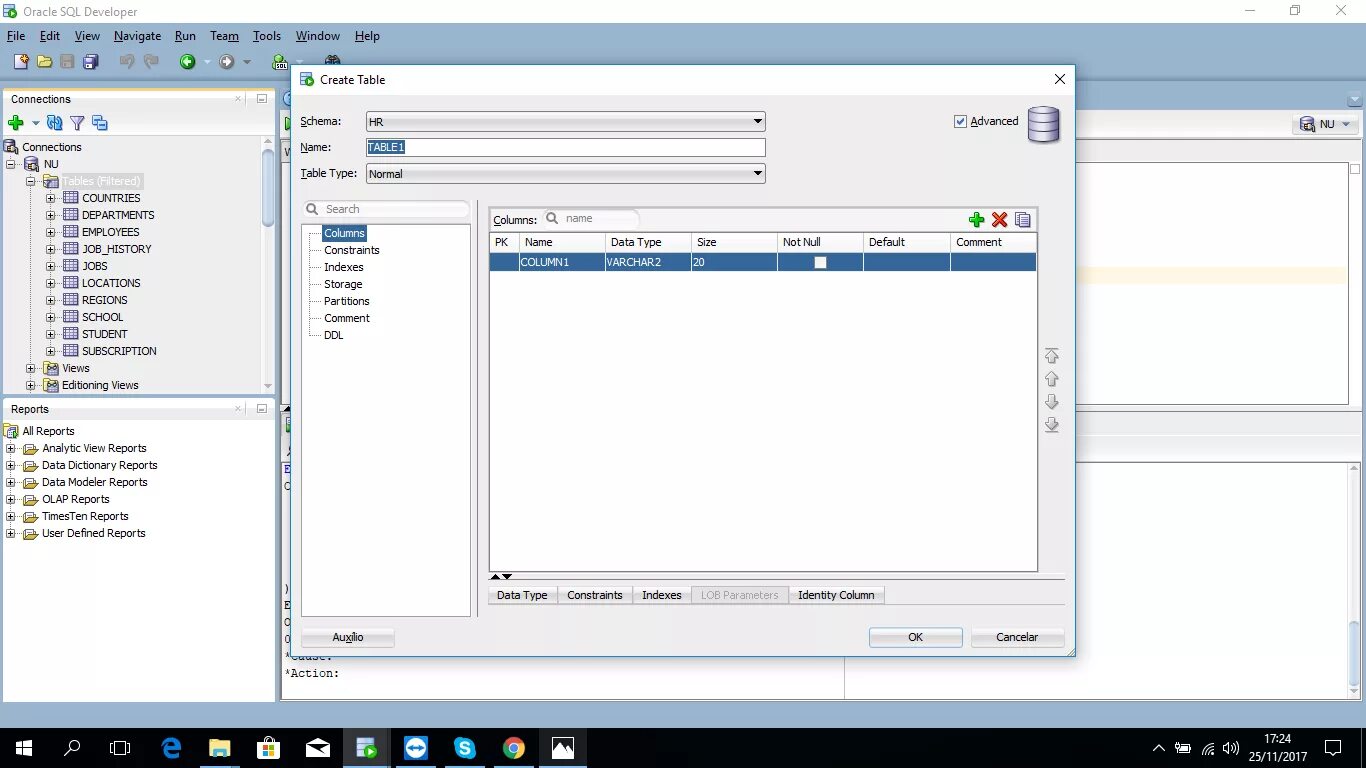Toggle Not Null checkbox for COLUMN1
The image size is (1366, 768).
click(x=820, y=262)
